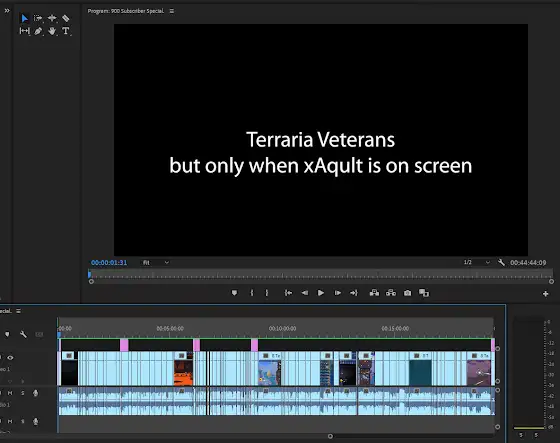560x443 pixels.
Task: Click the Audio 1 waveform clip
Action: 277,401
